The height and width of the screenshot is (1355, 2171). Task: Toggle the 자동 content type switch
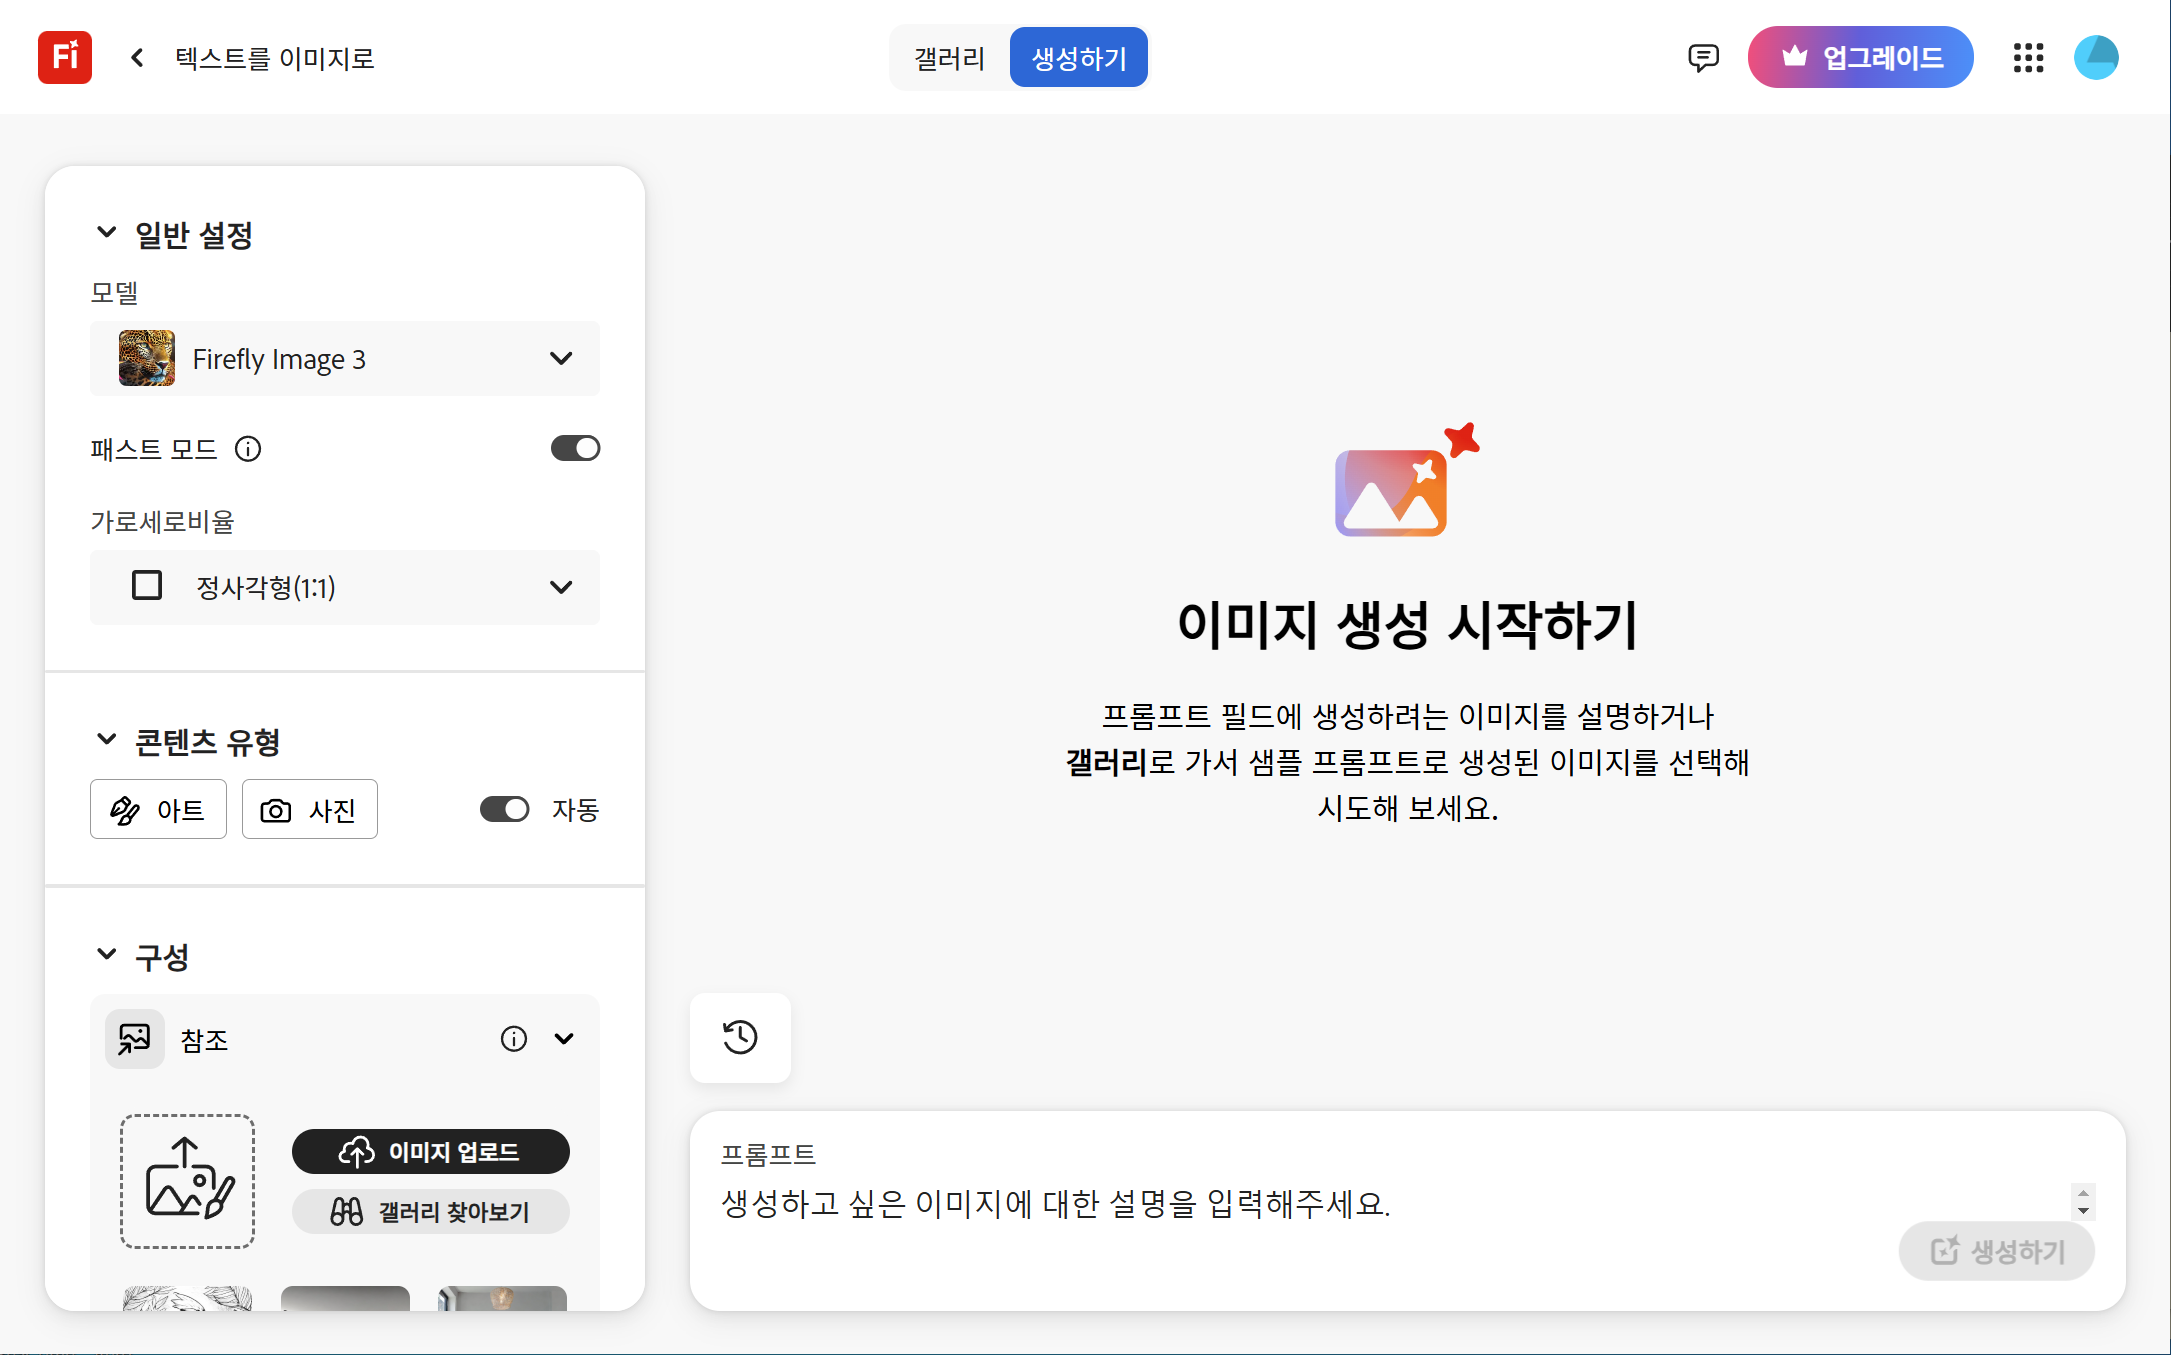(504, 809)
